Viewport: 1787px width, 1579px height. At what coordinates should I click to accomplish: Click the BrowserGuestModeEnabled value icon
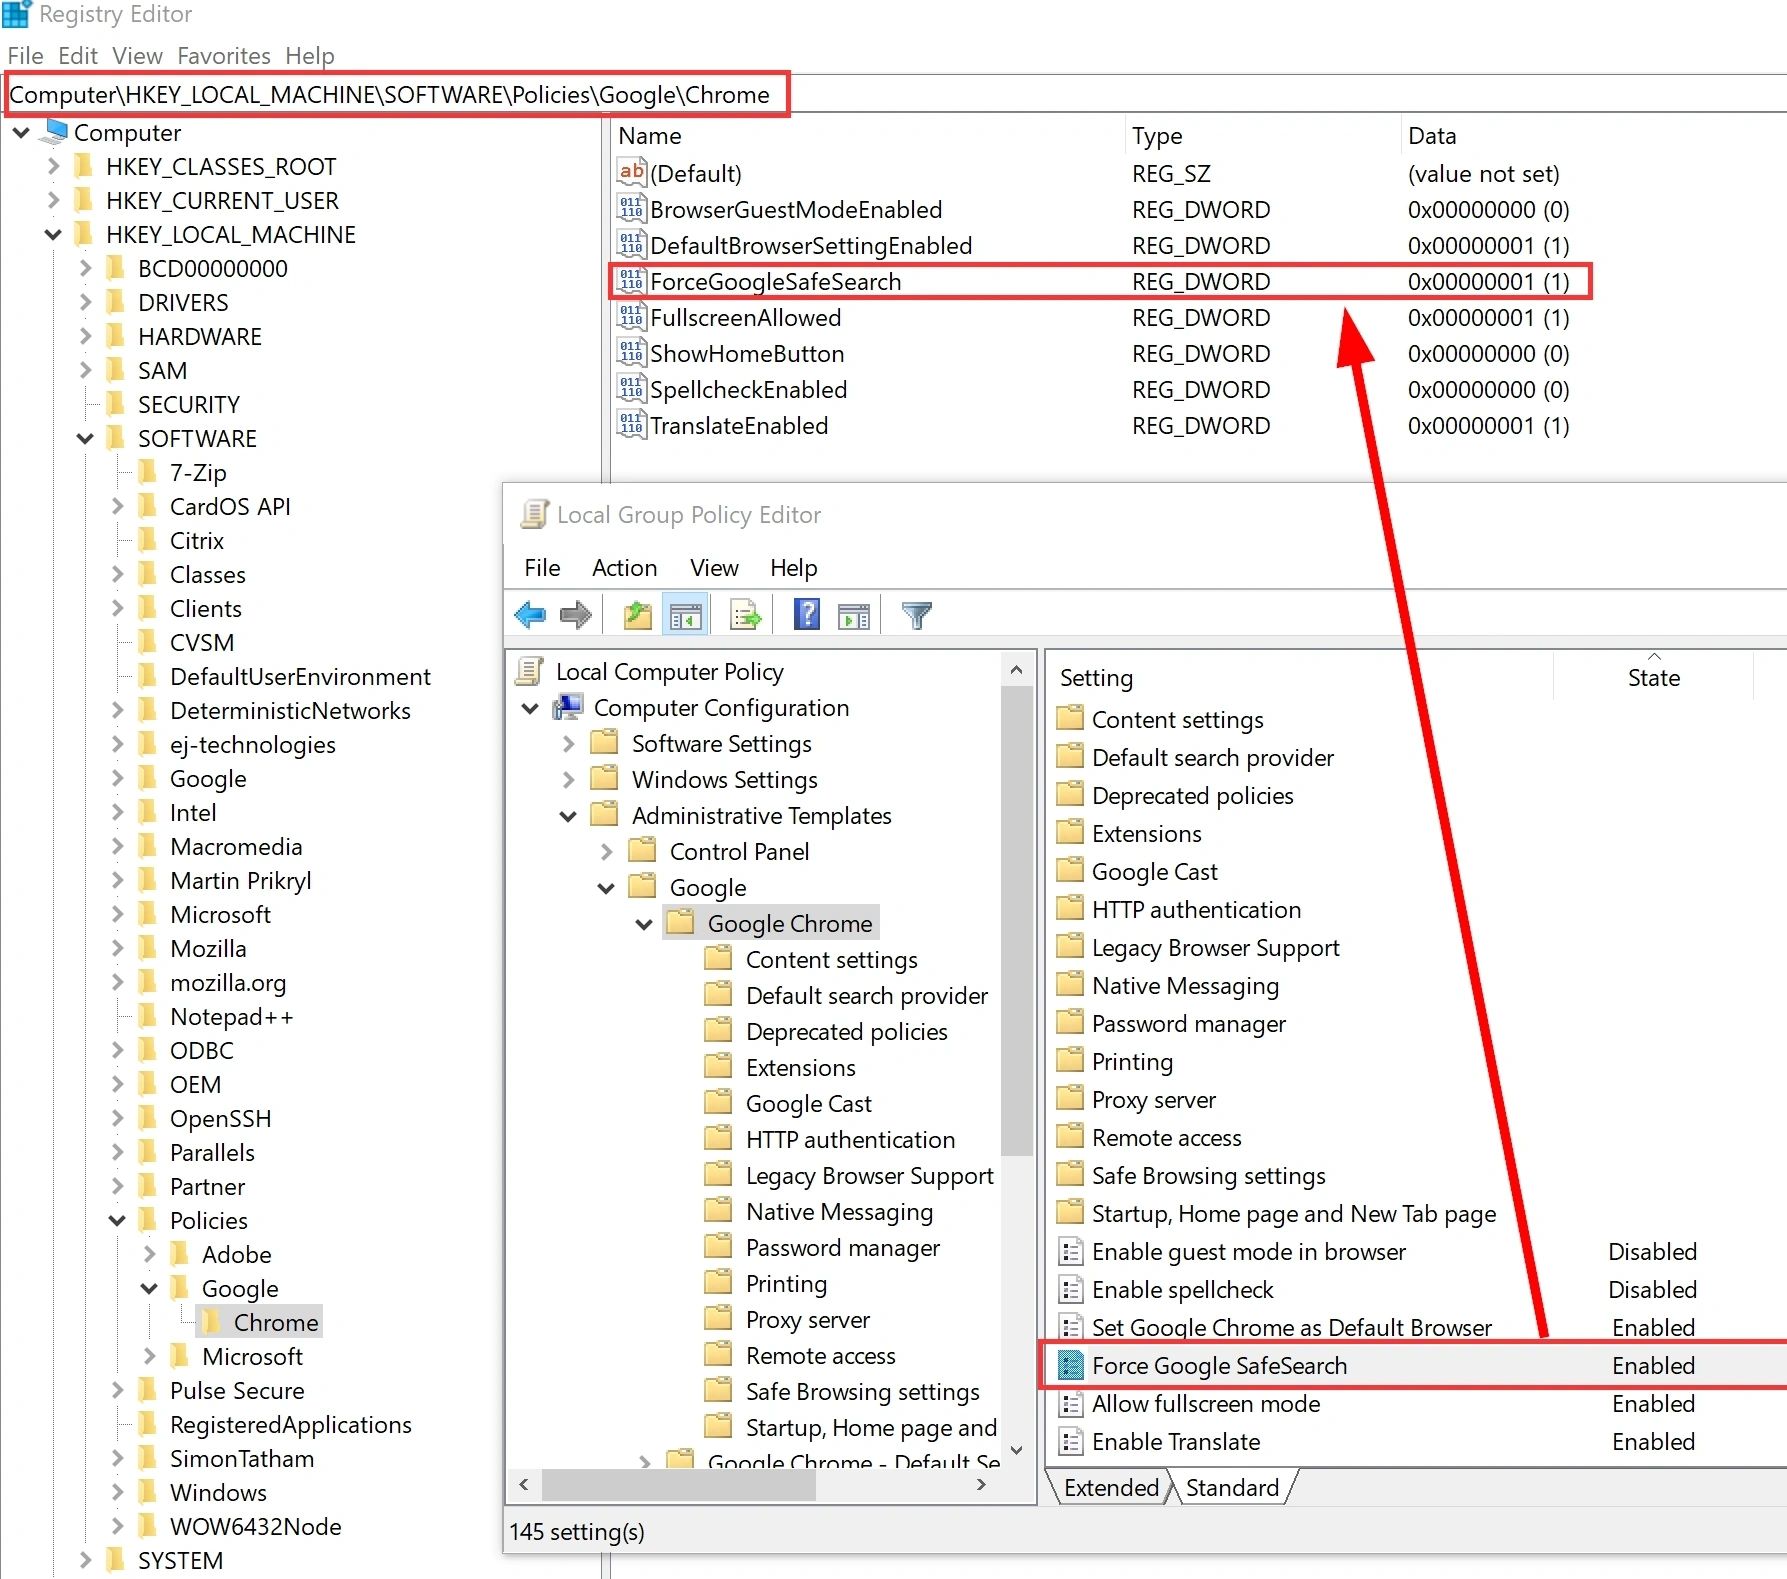[631, 209]
